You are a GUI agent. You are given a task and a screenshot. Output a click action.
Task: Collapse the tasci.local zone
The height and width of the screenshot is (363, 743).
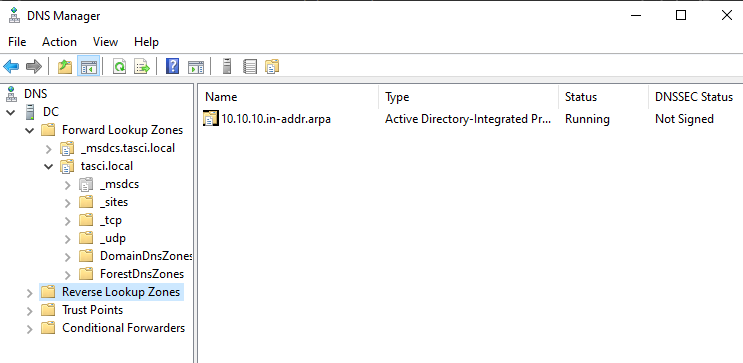(48, 166)
